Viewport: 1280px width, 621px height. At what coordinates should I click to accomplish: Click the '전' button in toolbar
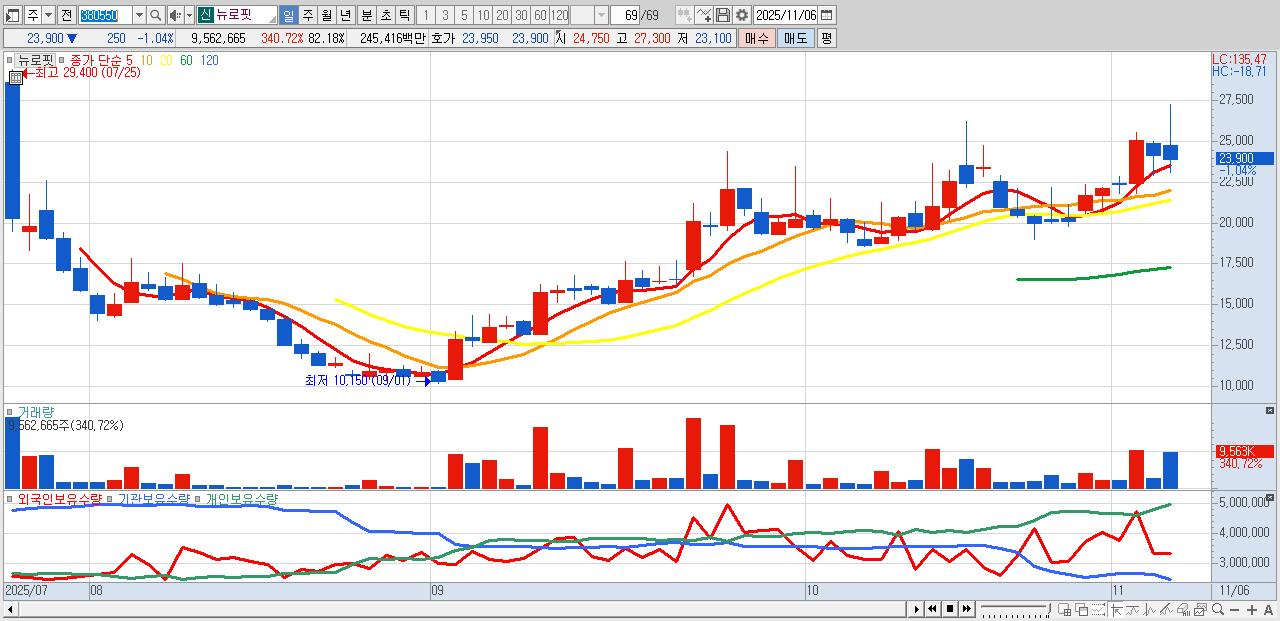tap(66, 15)
